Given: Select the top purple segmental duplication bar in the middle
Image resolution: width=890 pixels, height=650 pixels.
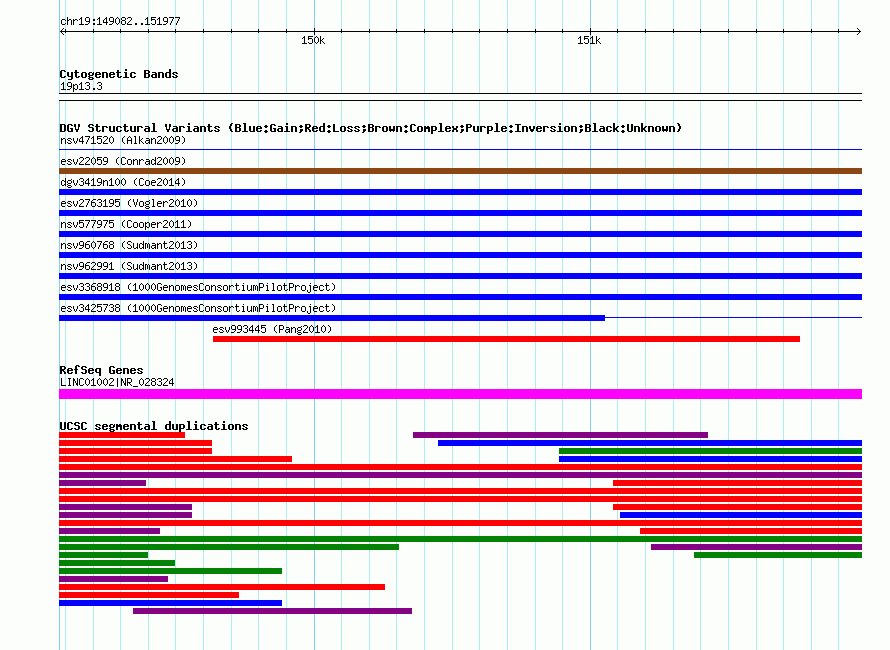Looking at the screenshot, I should (x=560, y=435).
